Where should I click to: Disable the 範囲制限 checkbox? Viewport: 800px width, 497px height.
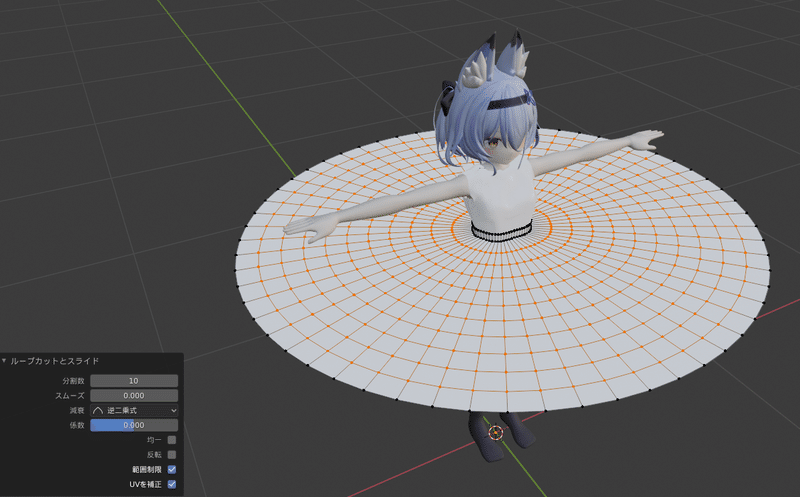[x=172, y=469]
